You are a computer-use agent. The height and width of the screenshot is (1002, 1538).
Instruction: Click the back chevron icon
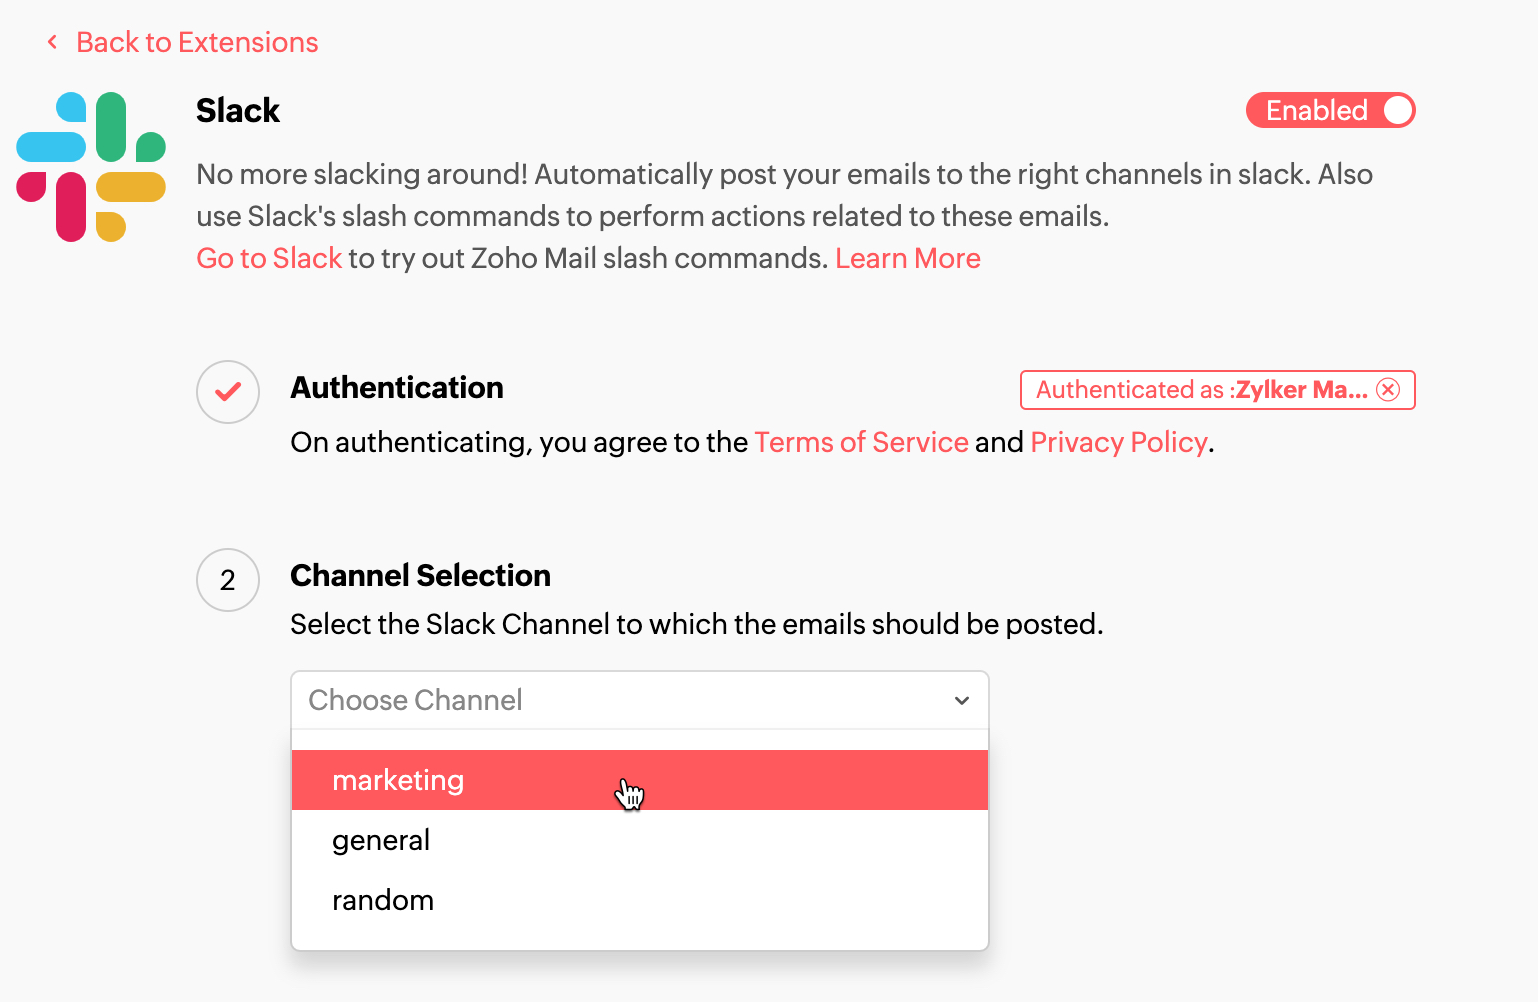tap(51, 41)
